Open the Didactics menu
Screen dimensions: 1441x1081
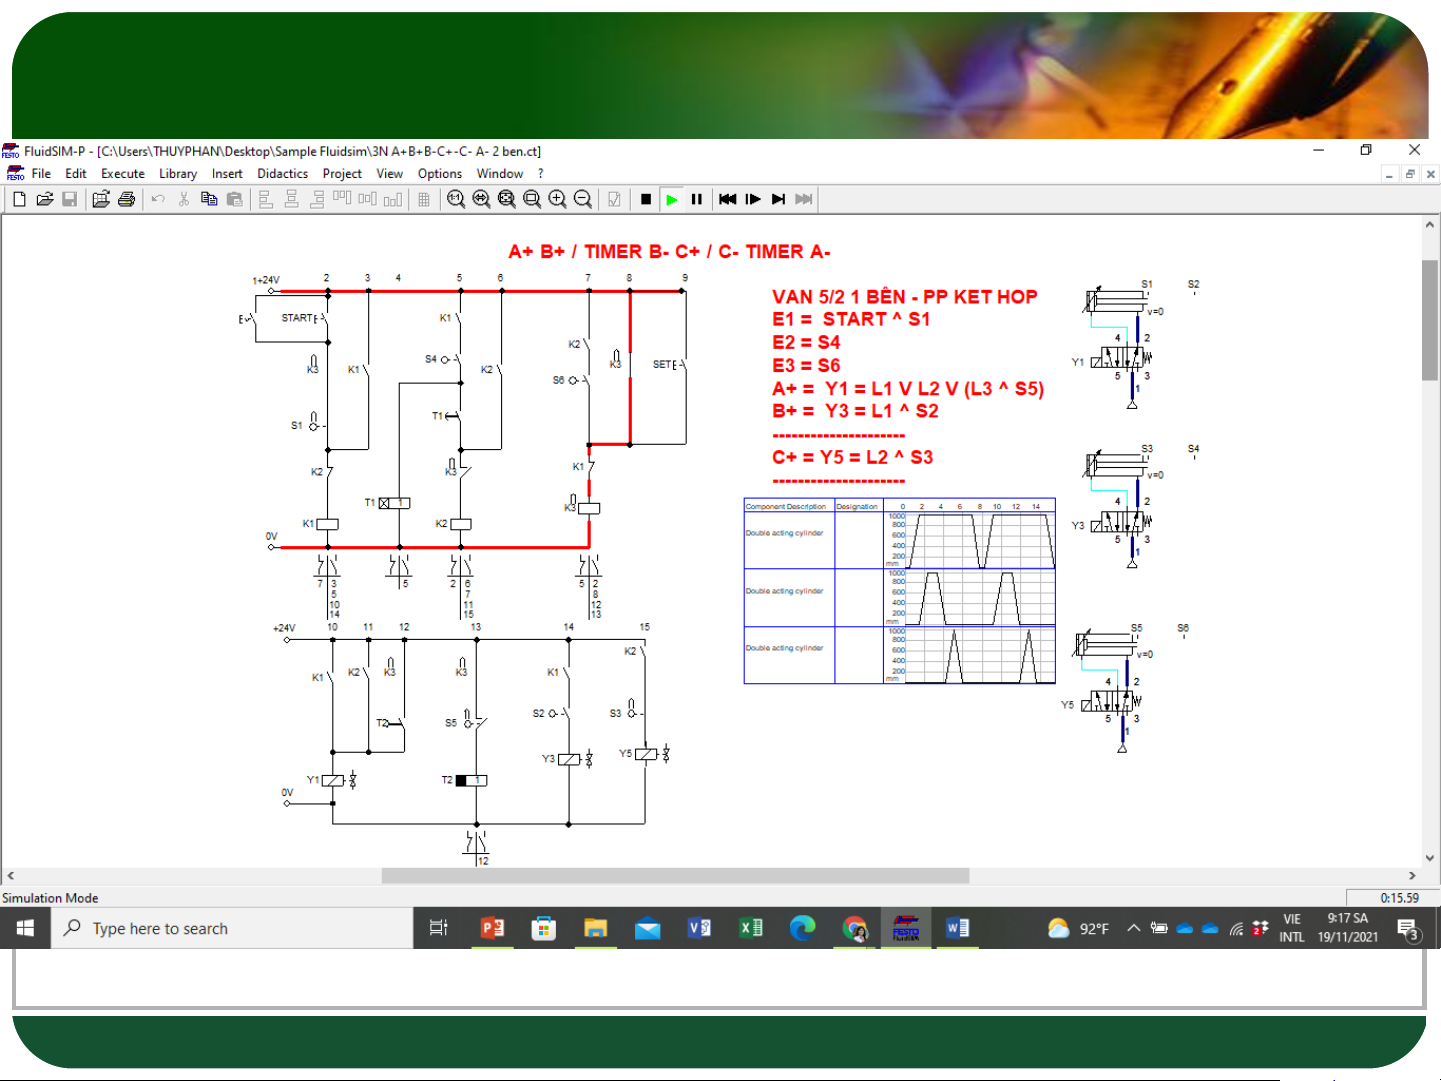(282, 173)
